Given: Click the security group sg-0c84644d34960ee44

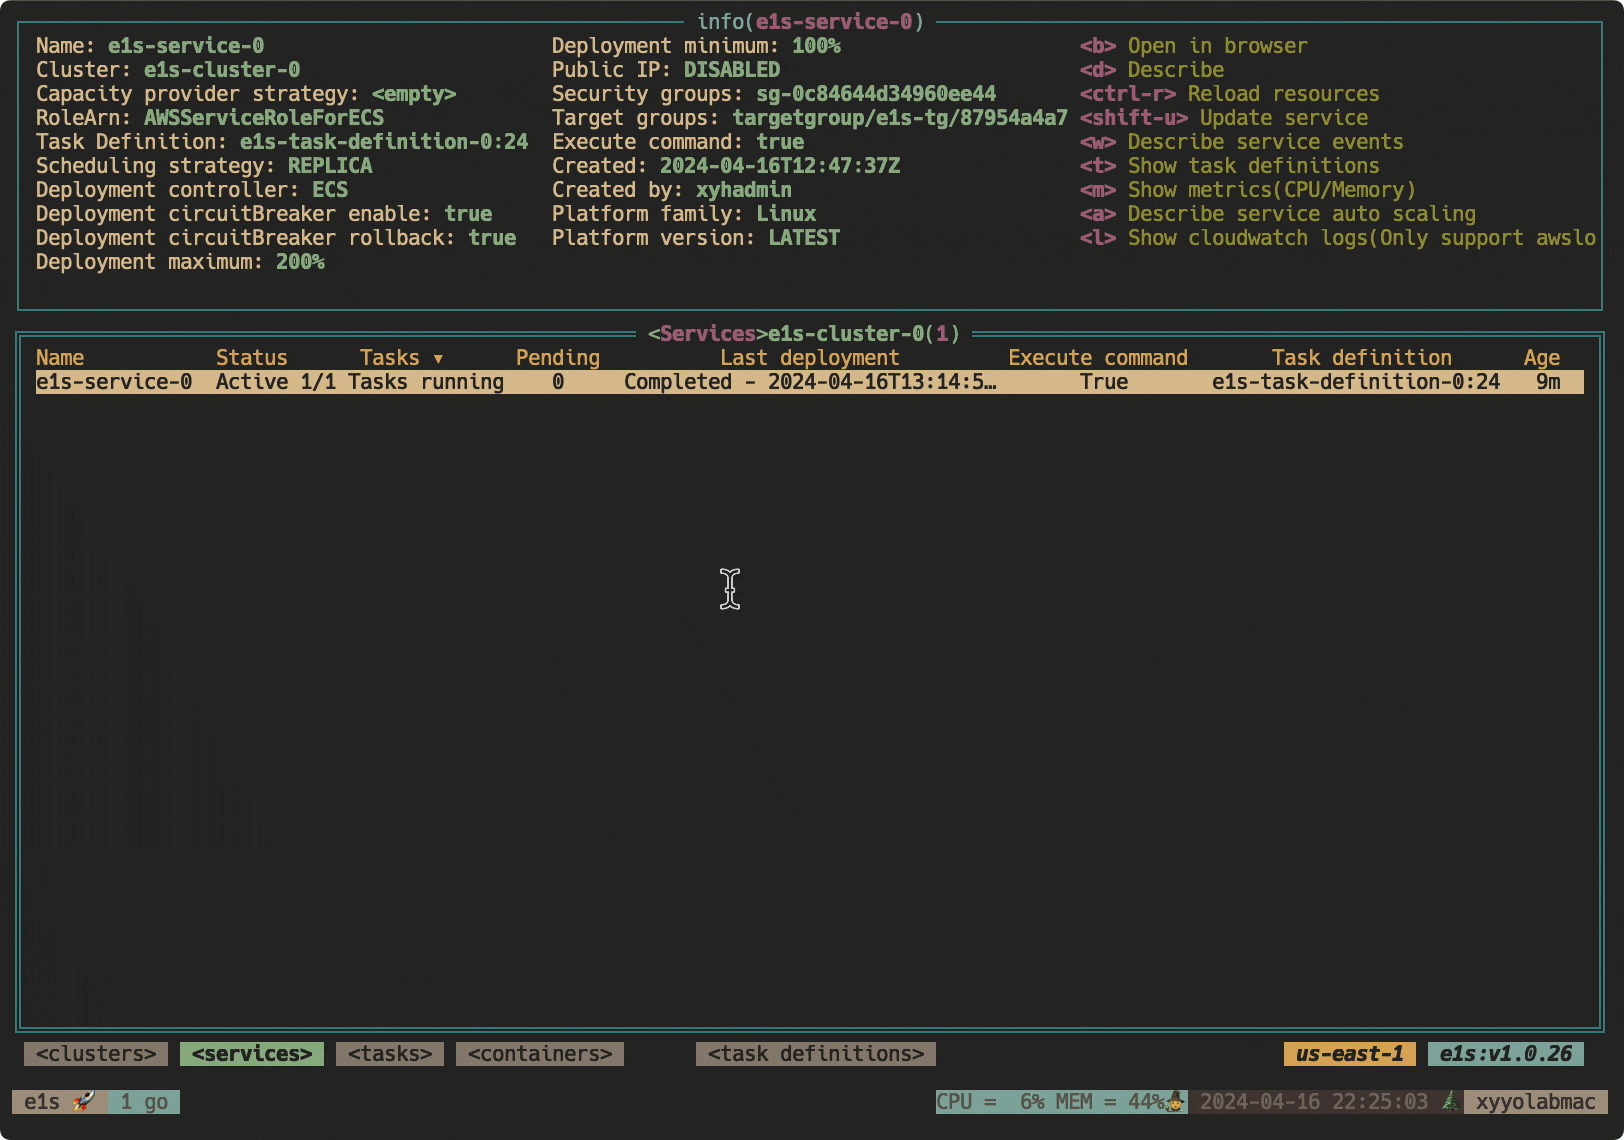Looking at the screenshot, I should (x=876, y=94).
